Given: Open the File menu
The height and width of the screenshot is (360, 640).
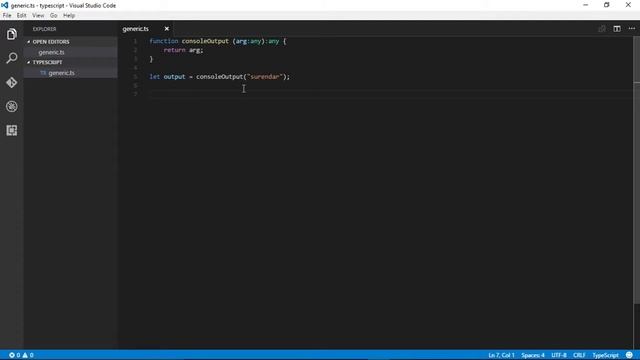Looking at the screenshot, I should [x=7, y=16].
